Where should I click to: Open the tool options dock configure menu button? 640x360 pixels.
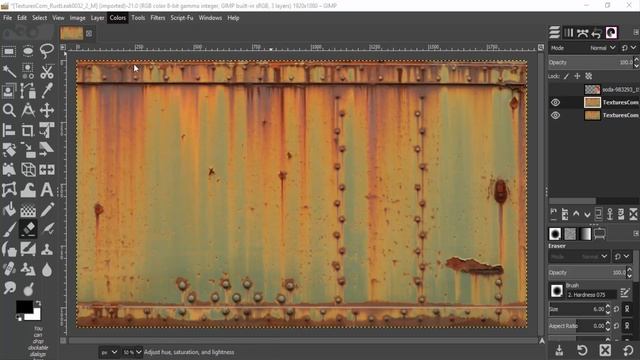[x=636, y=233]
